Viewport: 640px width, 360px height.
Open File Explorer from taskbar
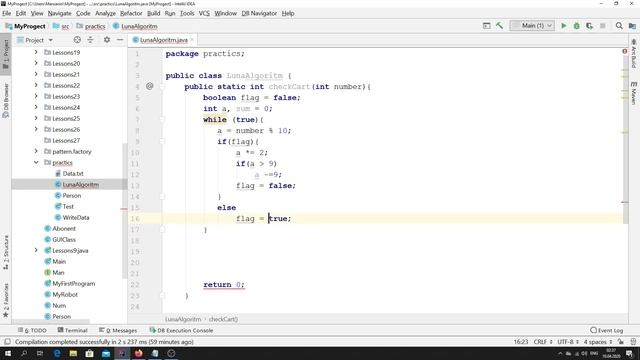(73, 353)
